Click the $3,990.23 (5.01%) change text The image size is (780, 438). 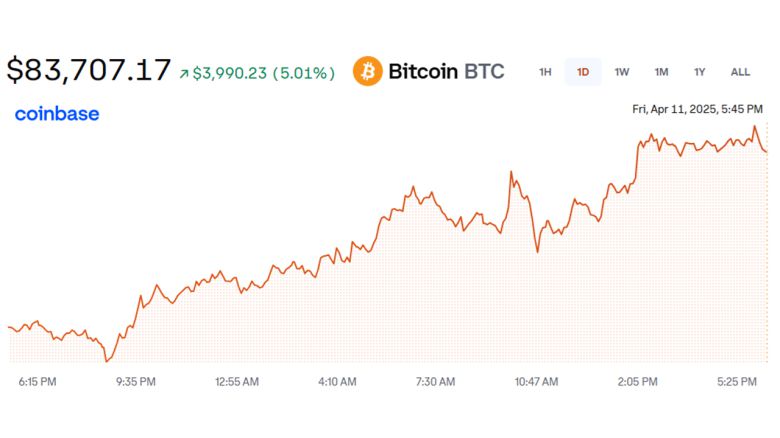[263, 73]
